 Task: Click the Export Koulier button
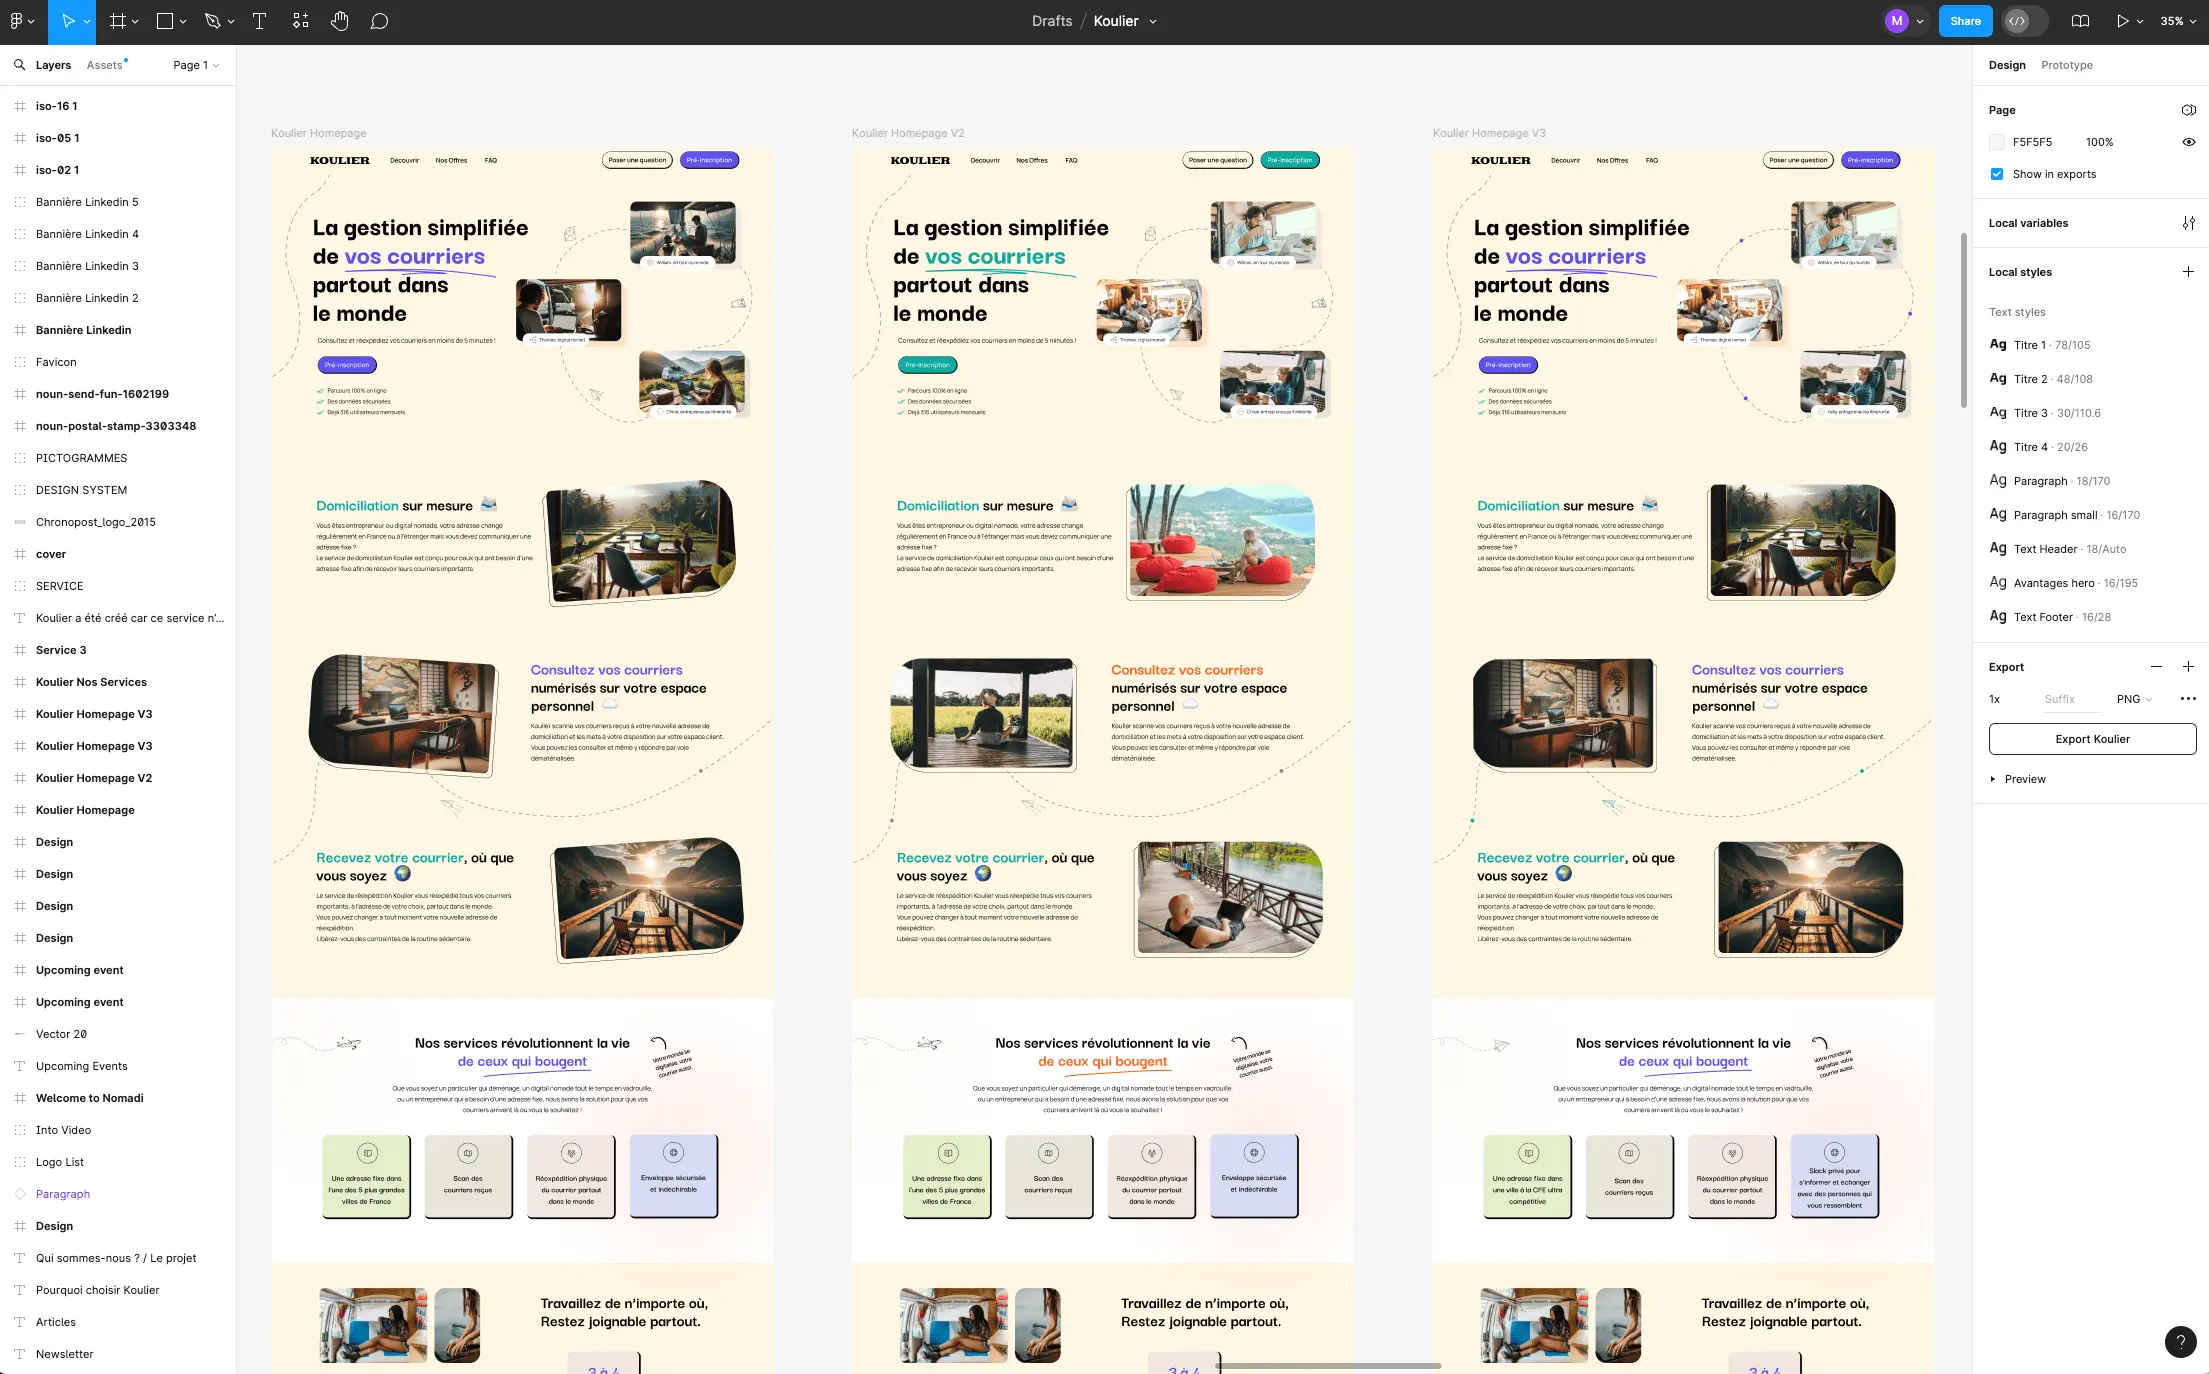click(2092, 739)
